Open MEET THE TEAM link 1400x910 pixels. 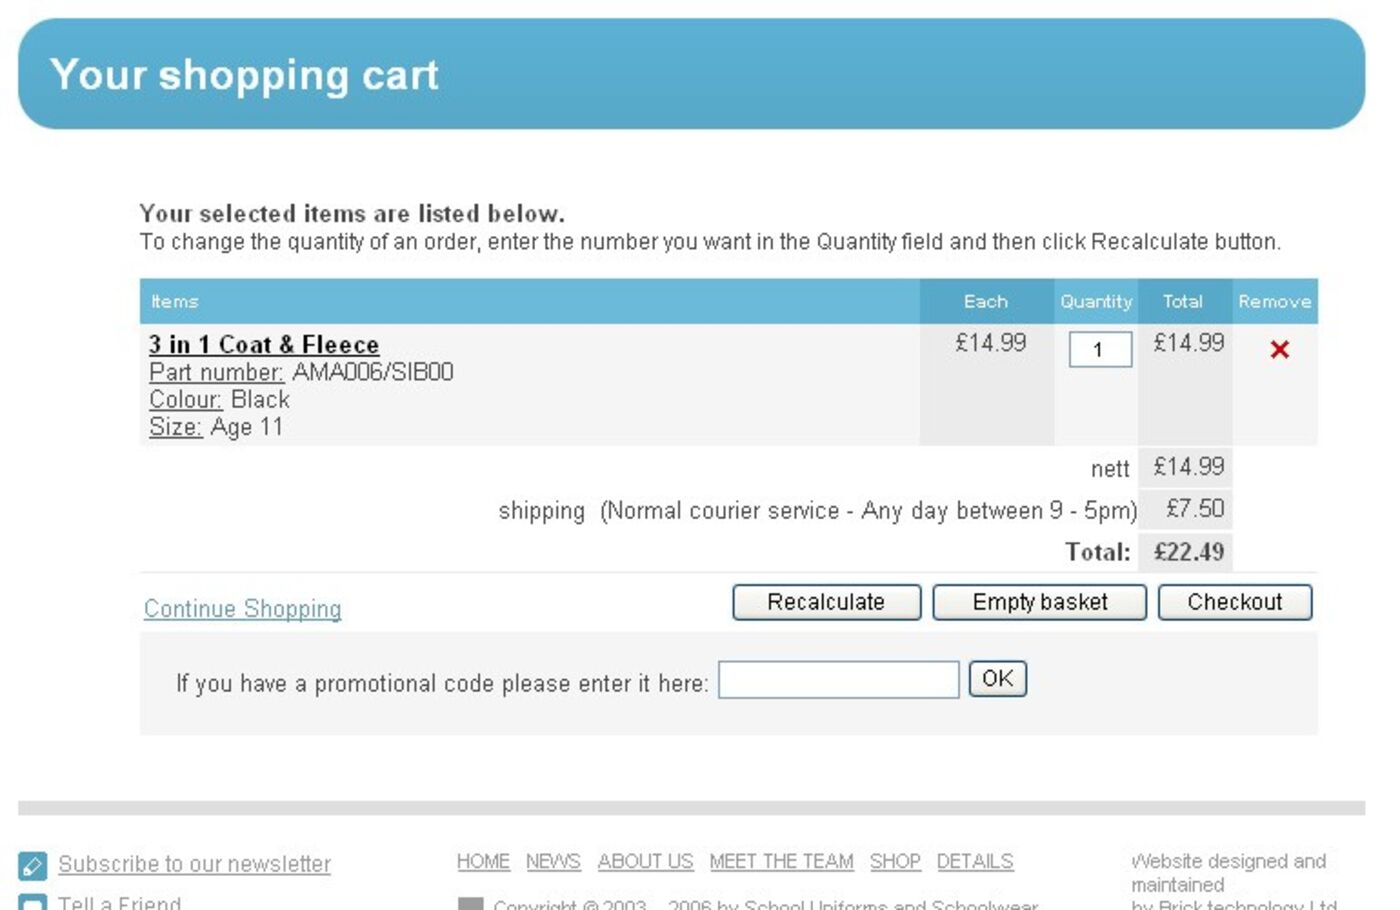coord(781,861)
